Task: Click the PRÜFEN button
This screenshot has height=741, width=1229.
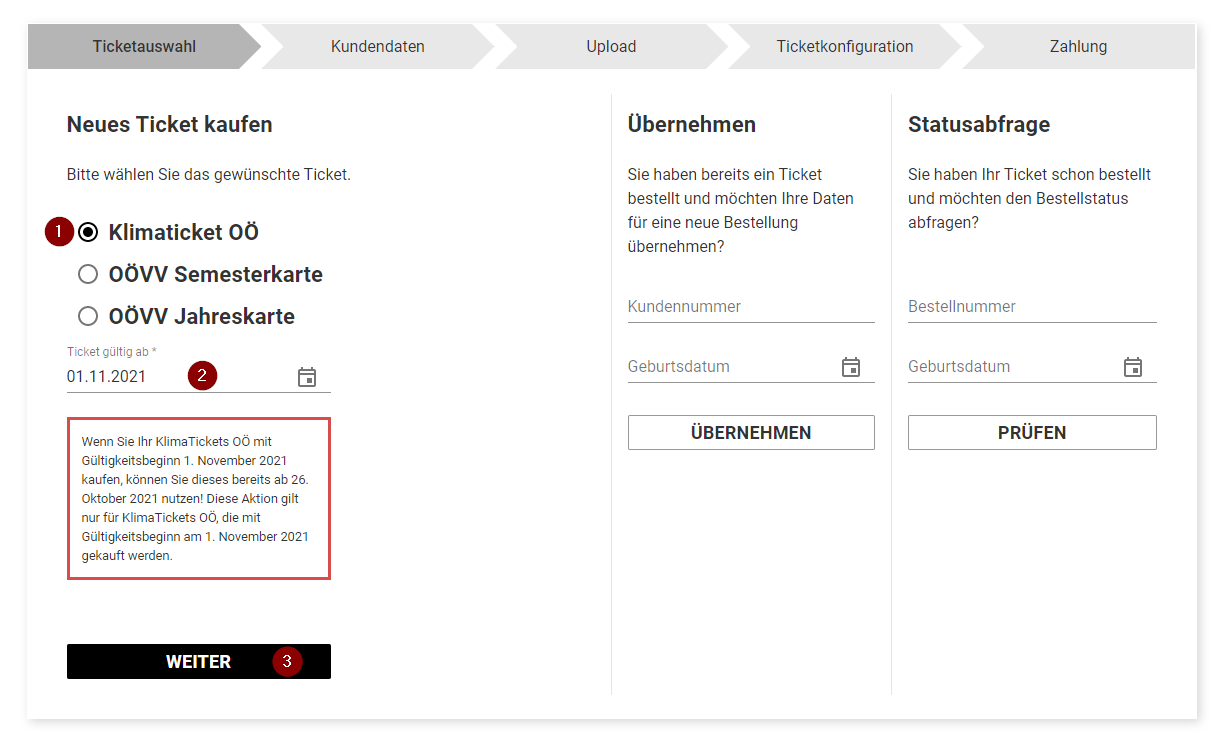Action: click(x=1032, y=433)
